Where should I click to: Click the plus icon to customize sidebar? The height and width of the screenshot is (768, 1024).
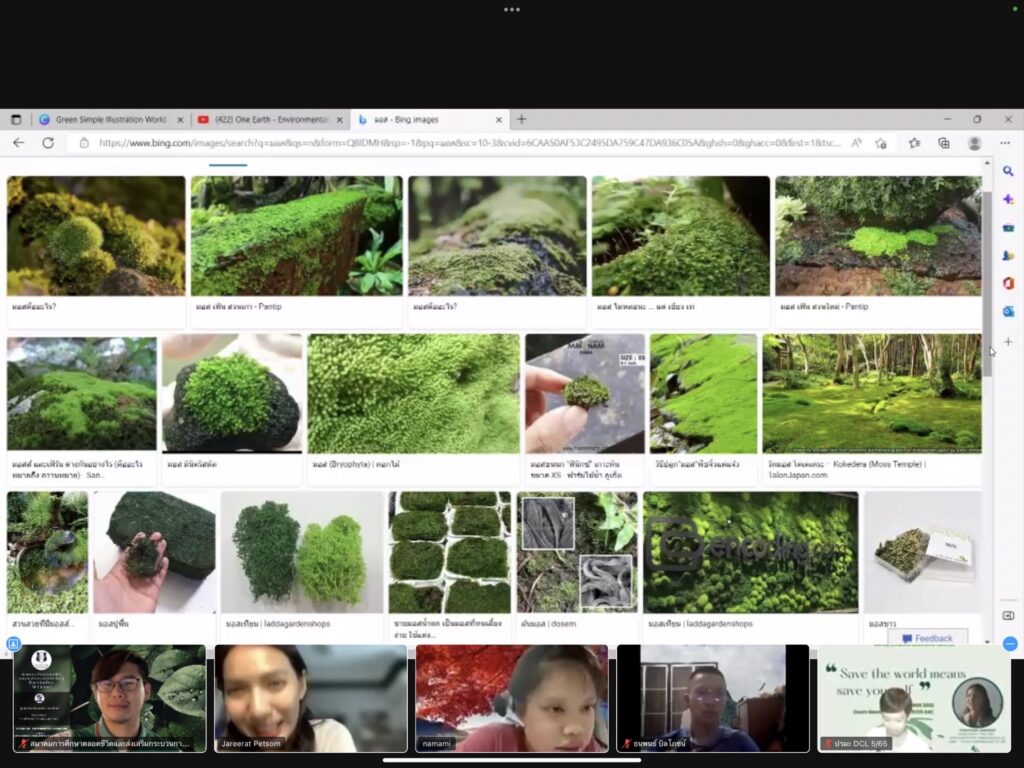pos(1008,342)
